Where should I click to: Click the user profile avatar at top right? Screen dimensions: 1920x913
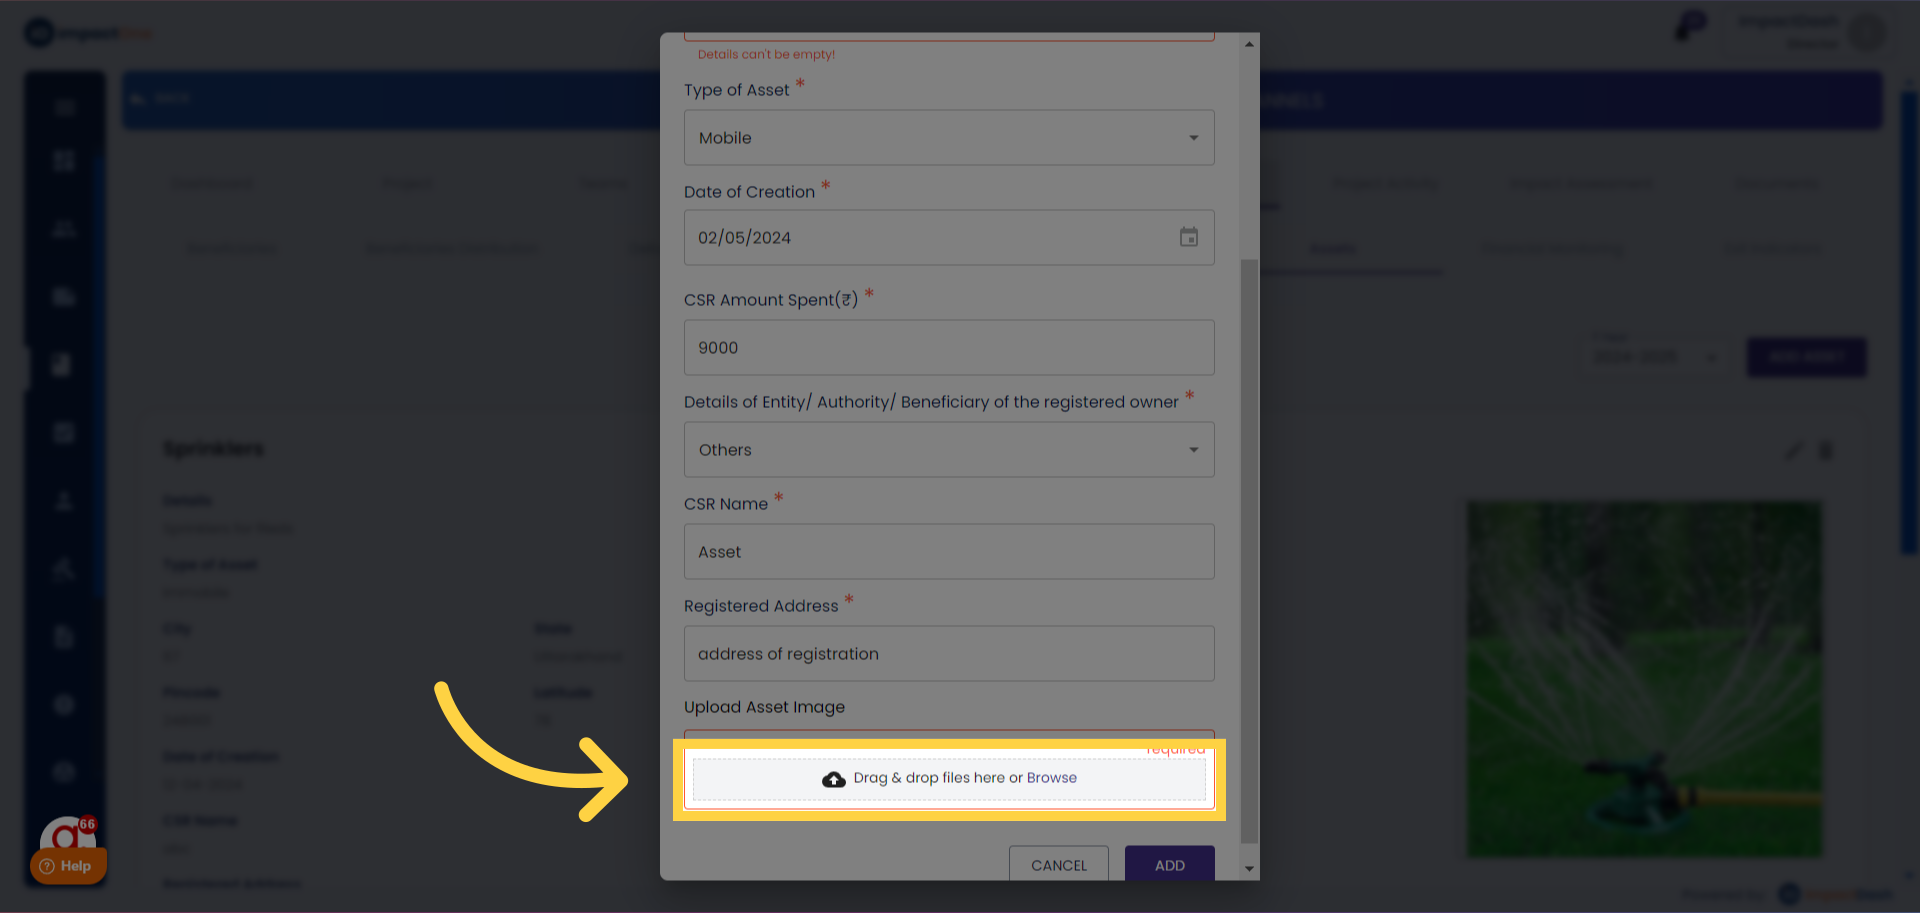(1866, 32)
